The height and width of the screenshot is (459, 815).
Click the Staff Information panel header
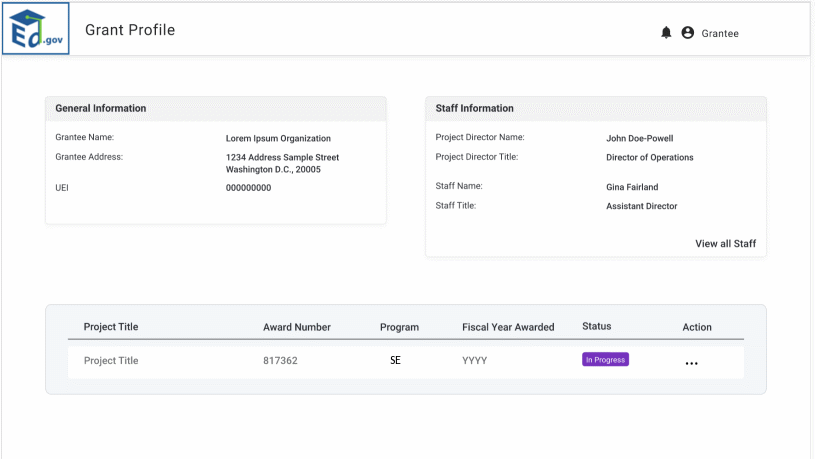(475, 108)
